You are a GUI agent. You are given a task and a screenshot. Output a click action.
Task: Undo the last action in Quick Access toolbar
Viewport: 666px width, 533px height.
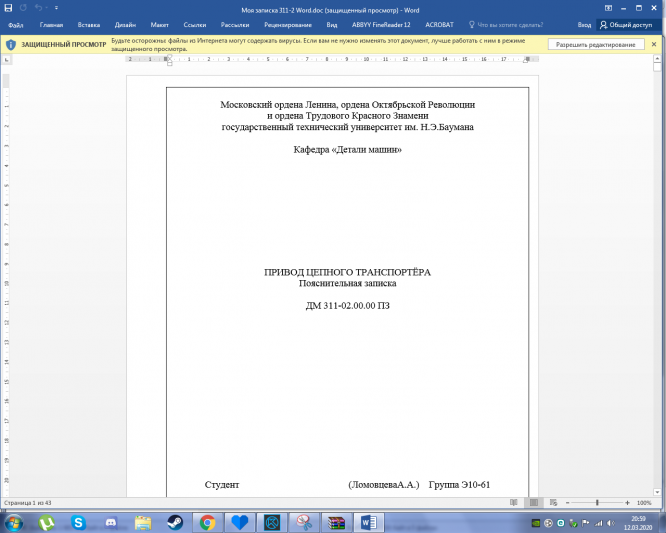point(39,8)
